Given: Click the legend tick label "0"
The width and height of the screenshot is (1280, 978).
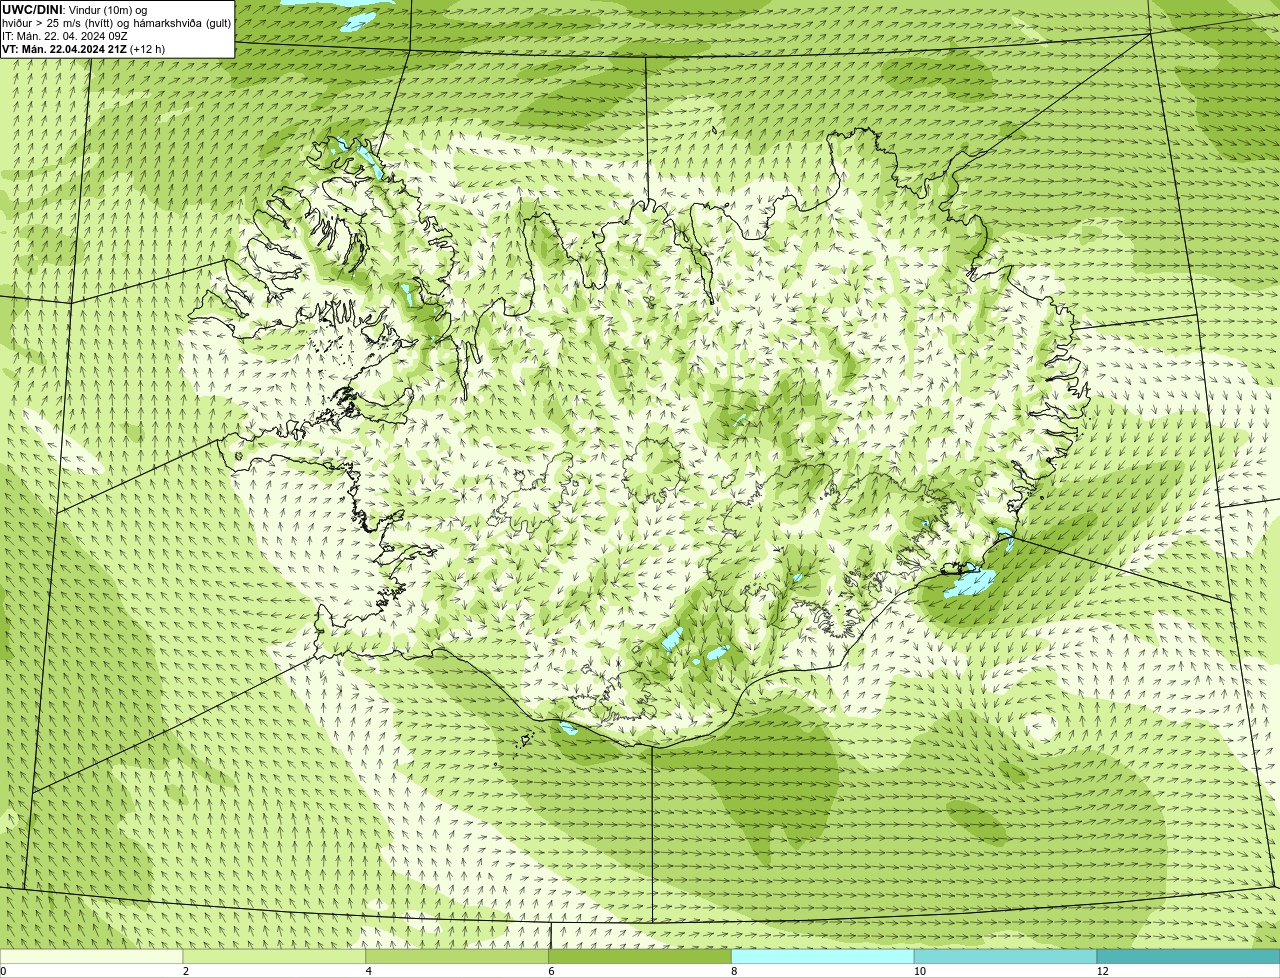Looking at the screenshot, I should tap(3, 971).
